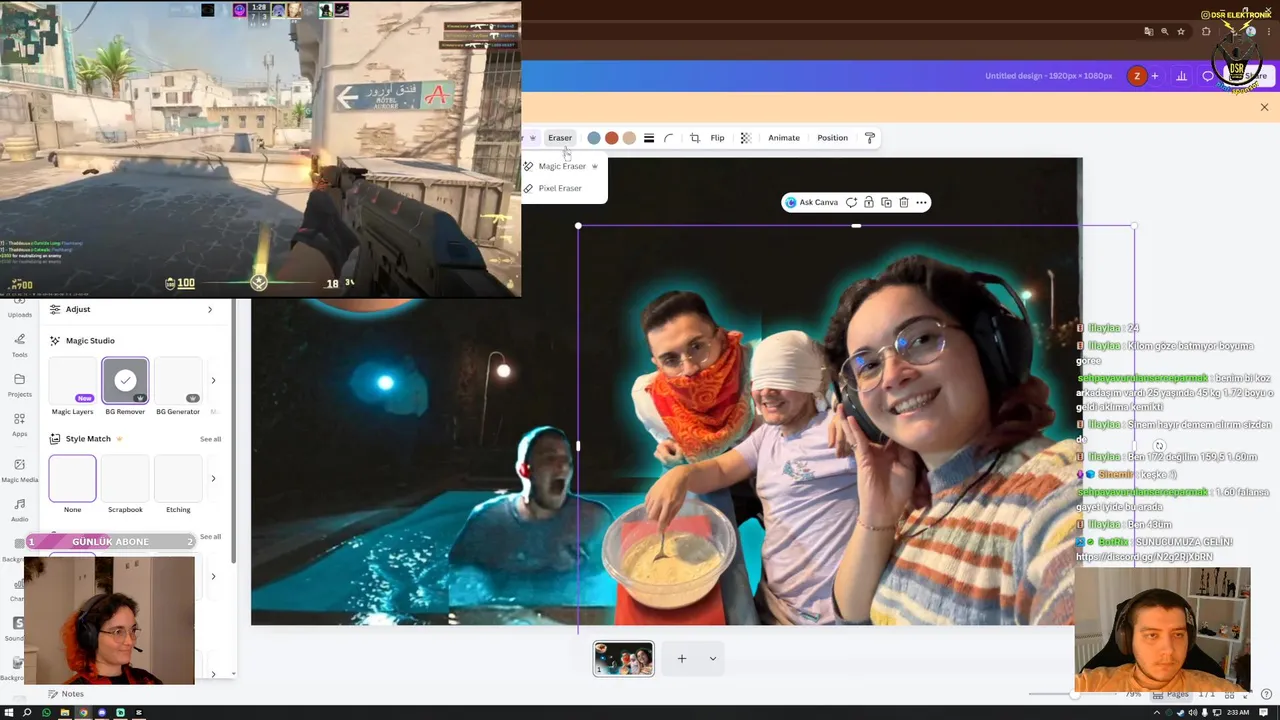This screenshot has height=720, width=1280.
Task: Activate the crop tool icon
Action: [695, 138]
